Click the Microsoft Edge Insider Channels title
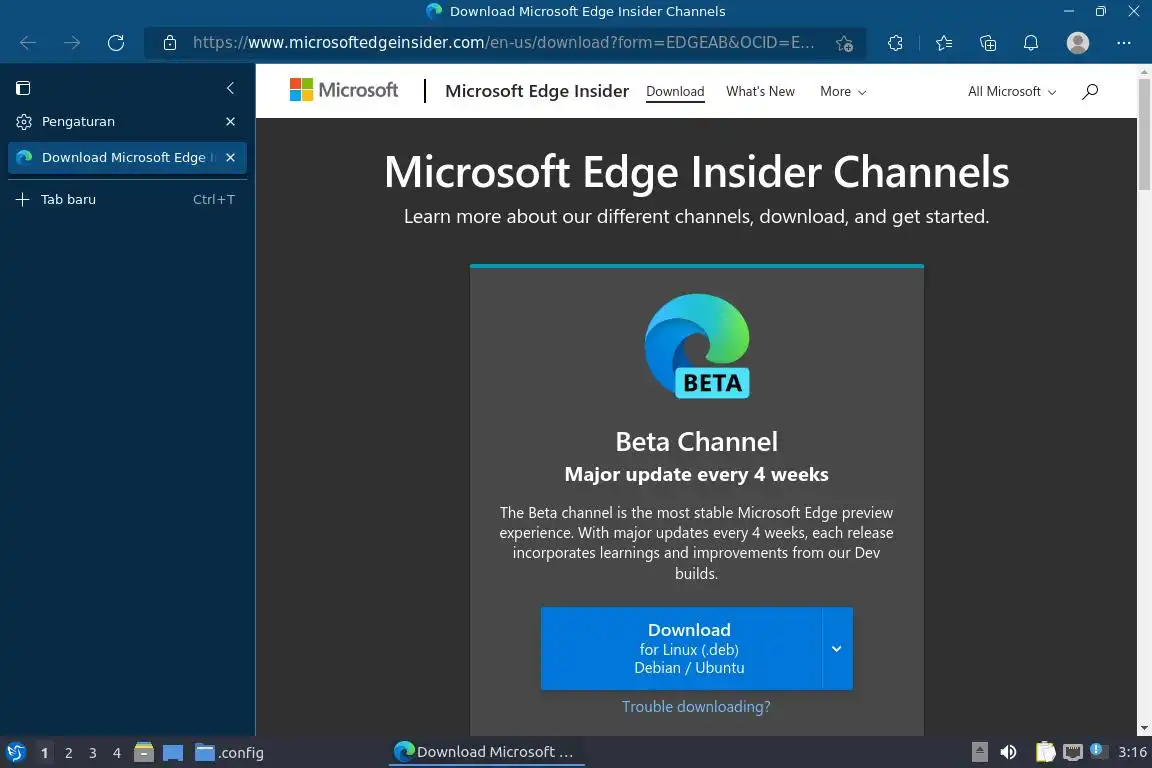This screenshot has height=768, width=1152. (696, 171)
